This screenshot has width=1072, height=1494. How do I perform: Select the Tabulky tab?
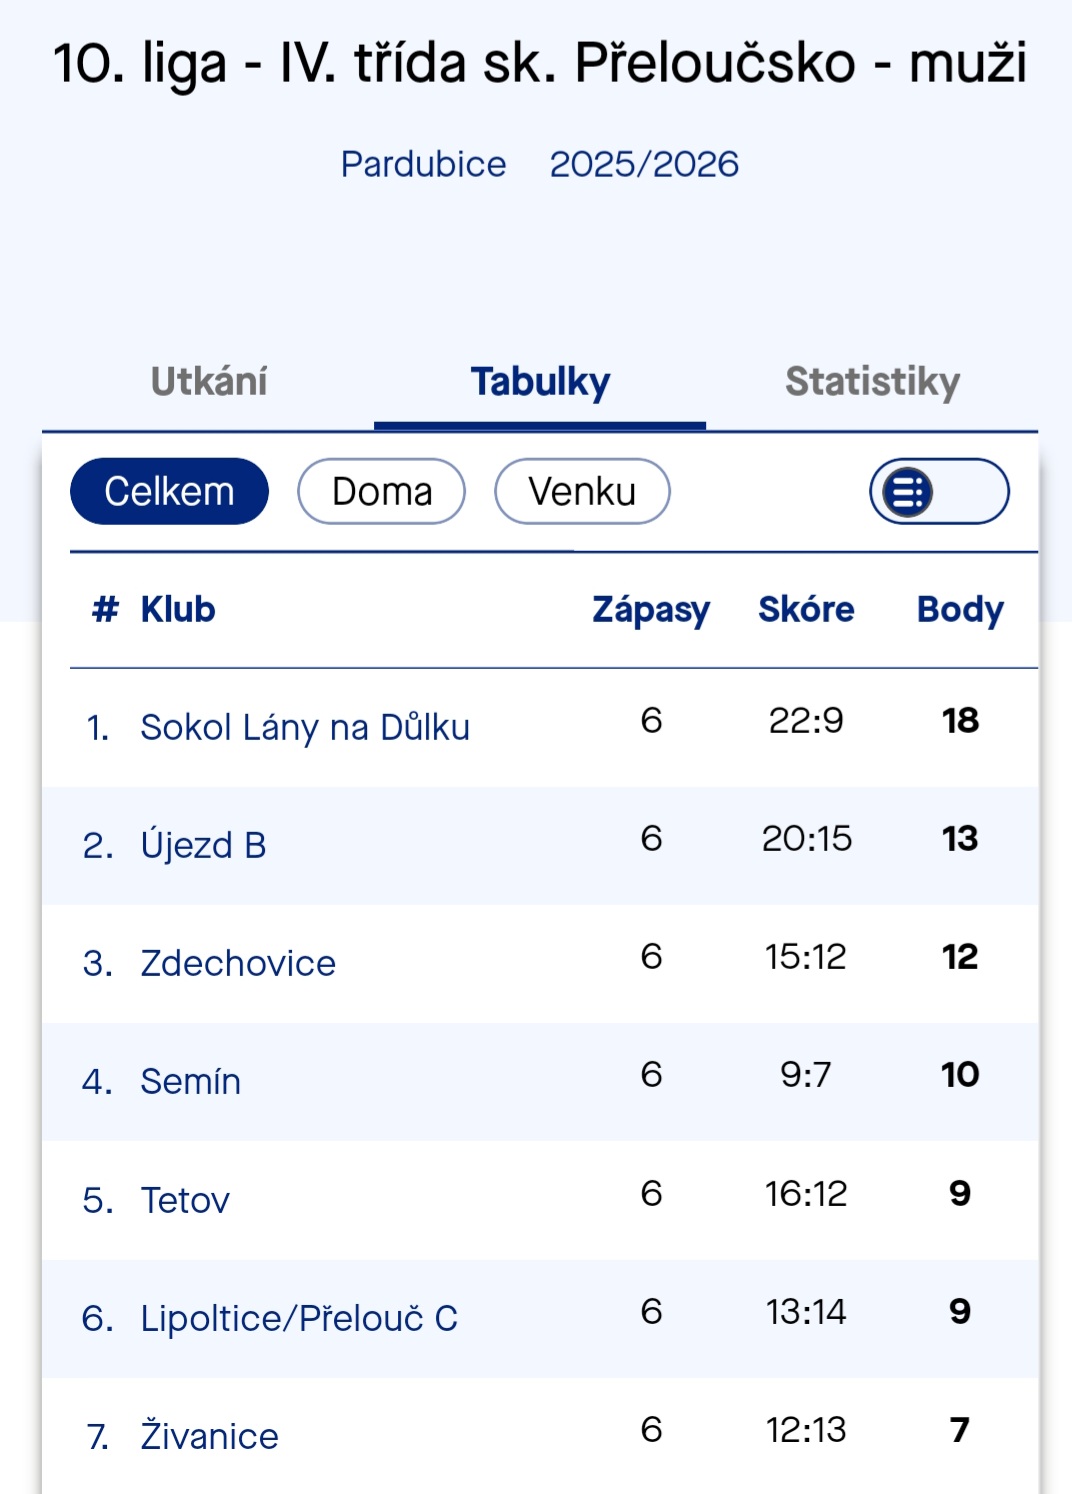coord(540,382)
